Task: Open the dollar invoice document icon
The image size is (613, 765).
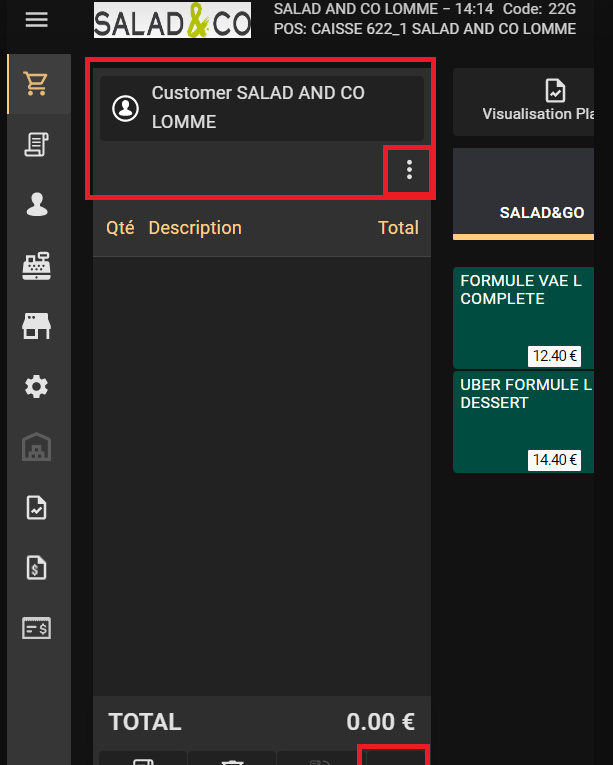Action: (37, 568)
